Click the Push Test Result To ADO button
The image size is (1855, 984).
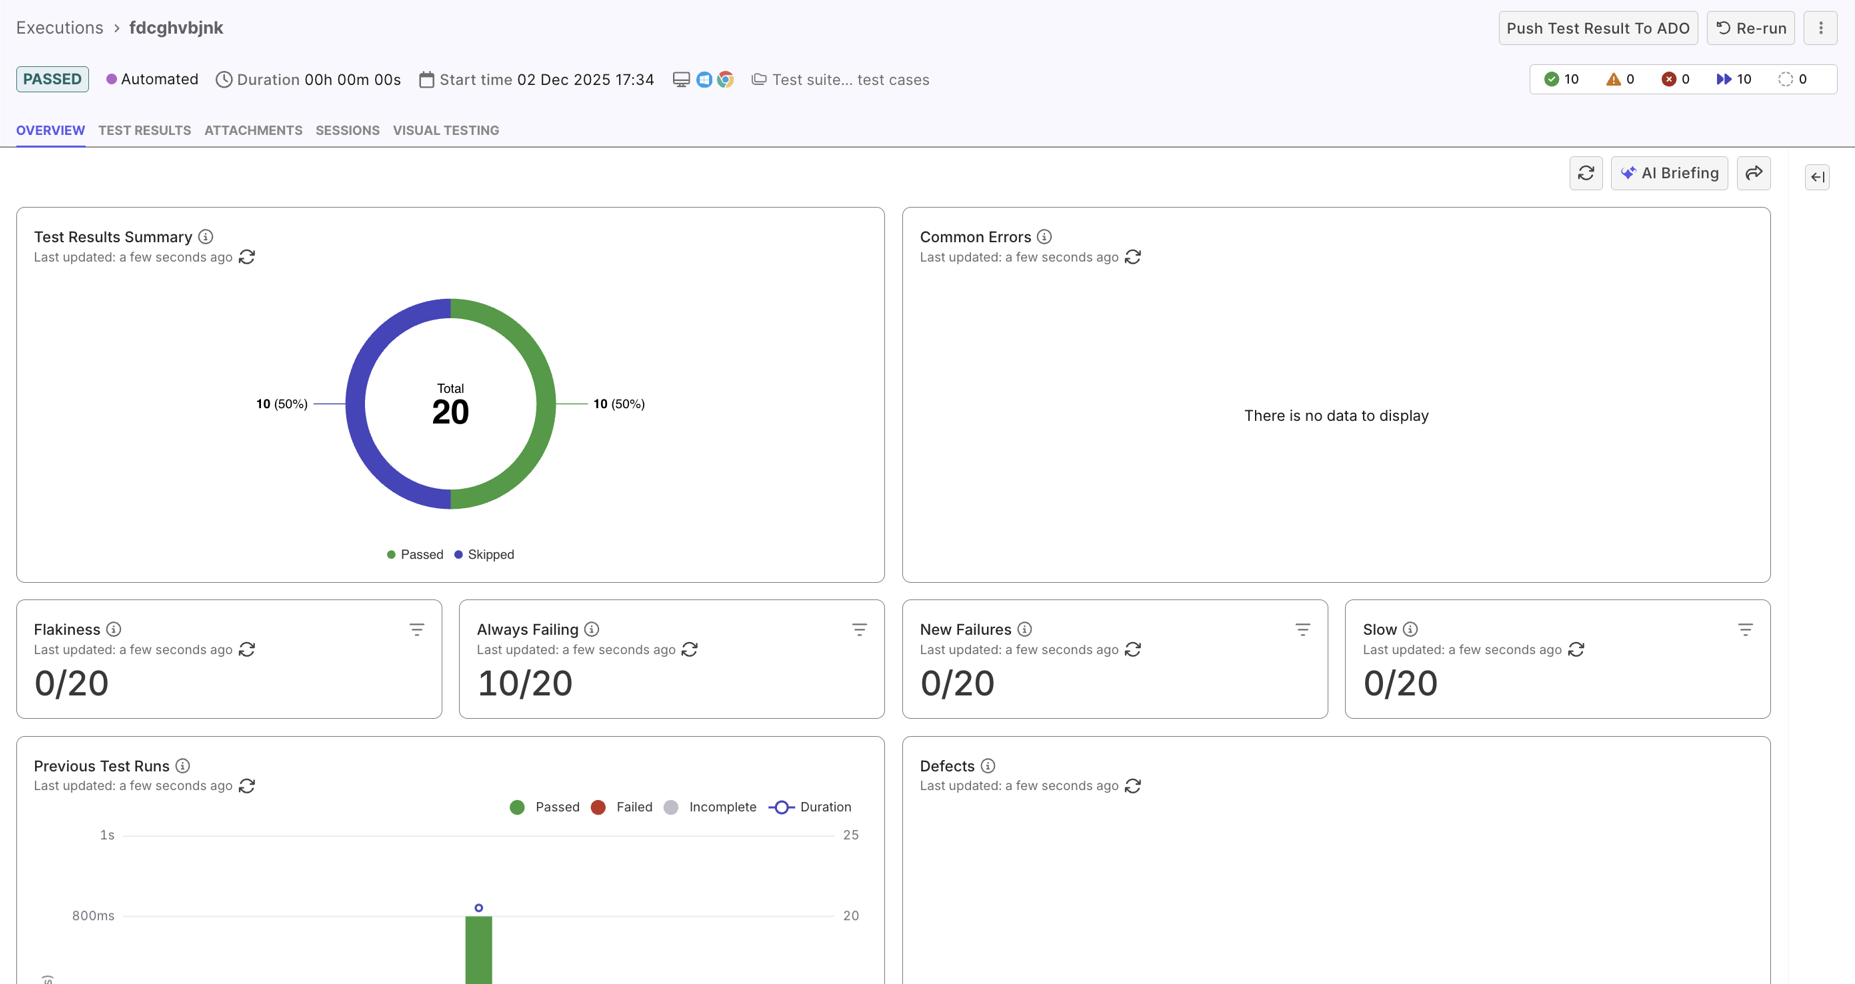pos(1598,27)
